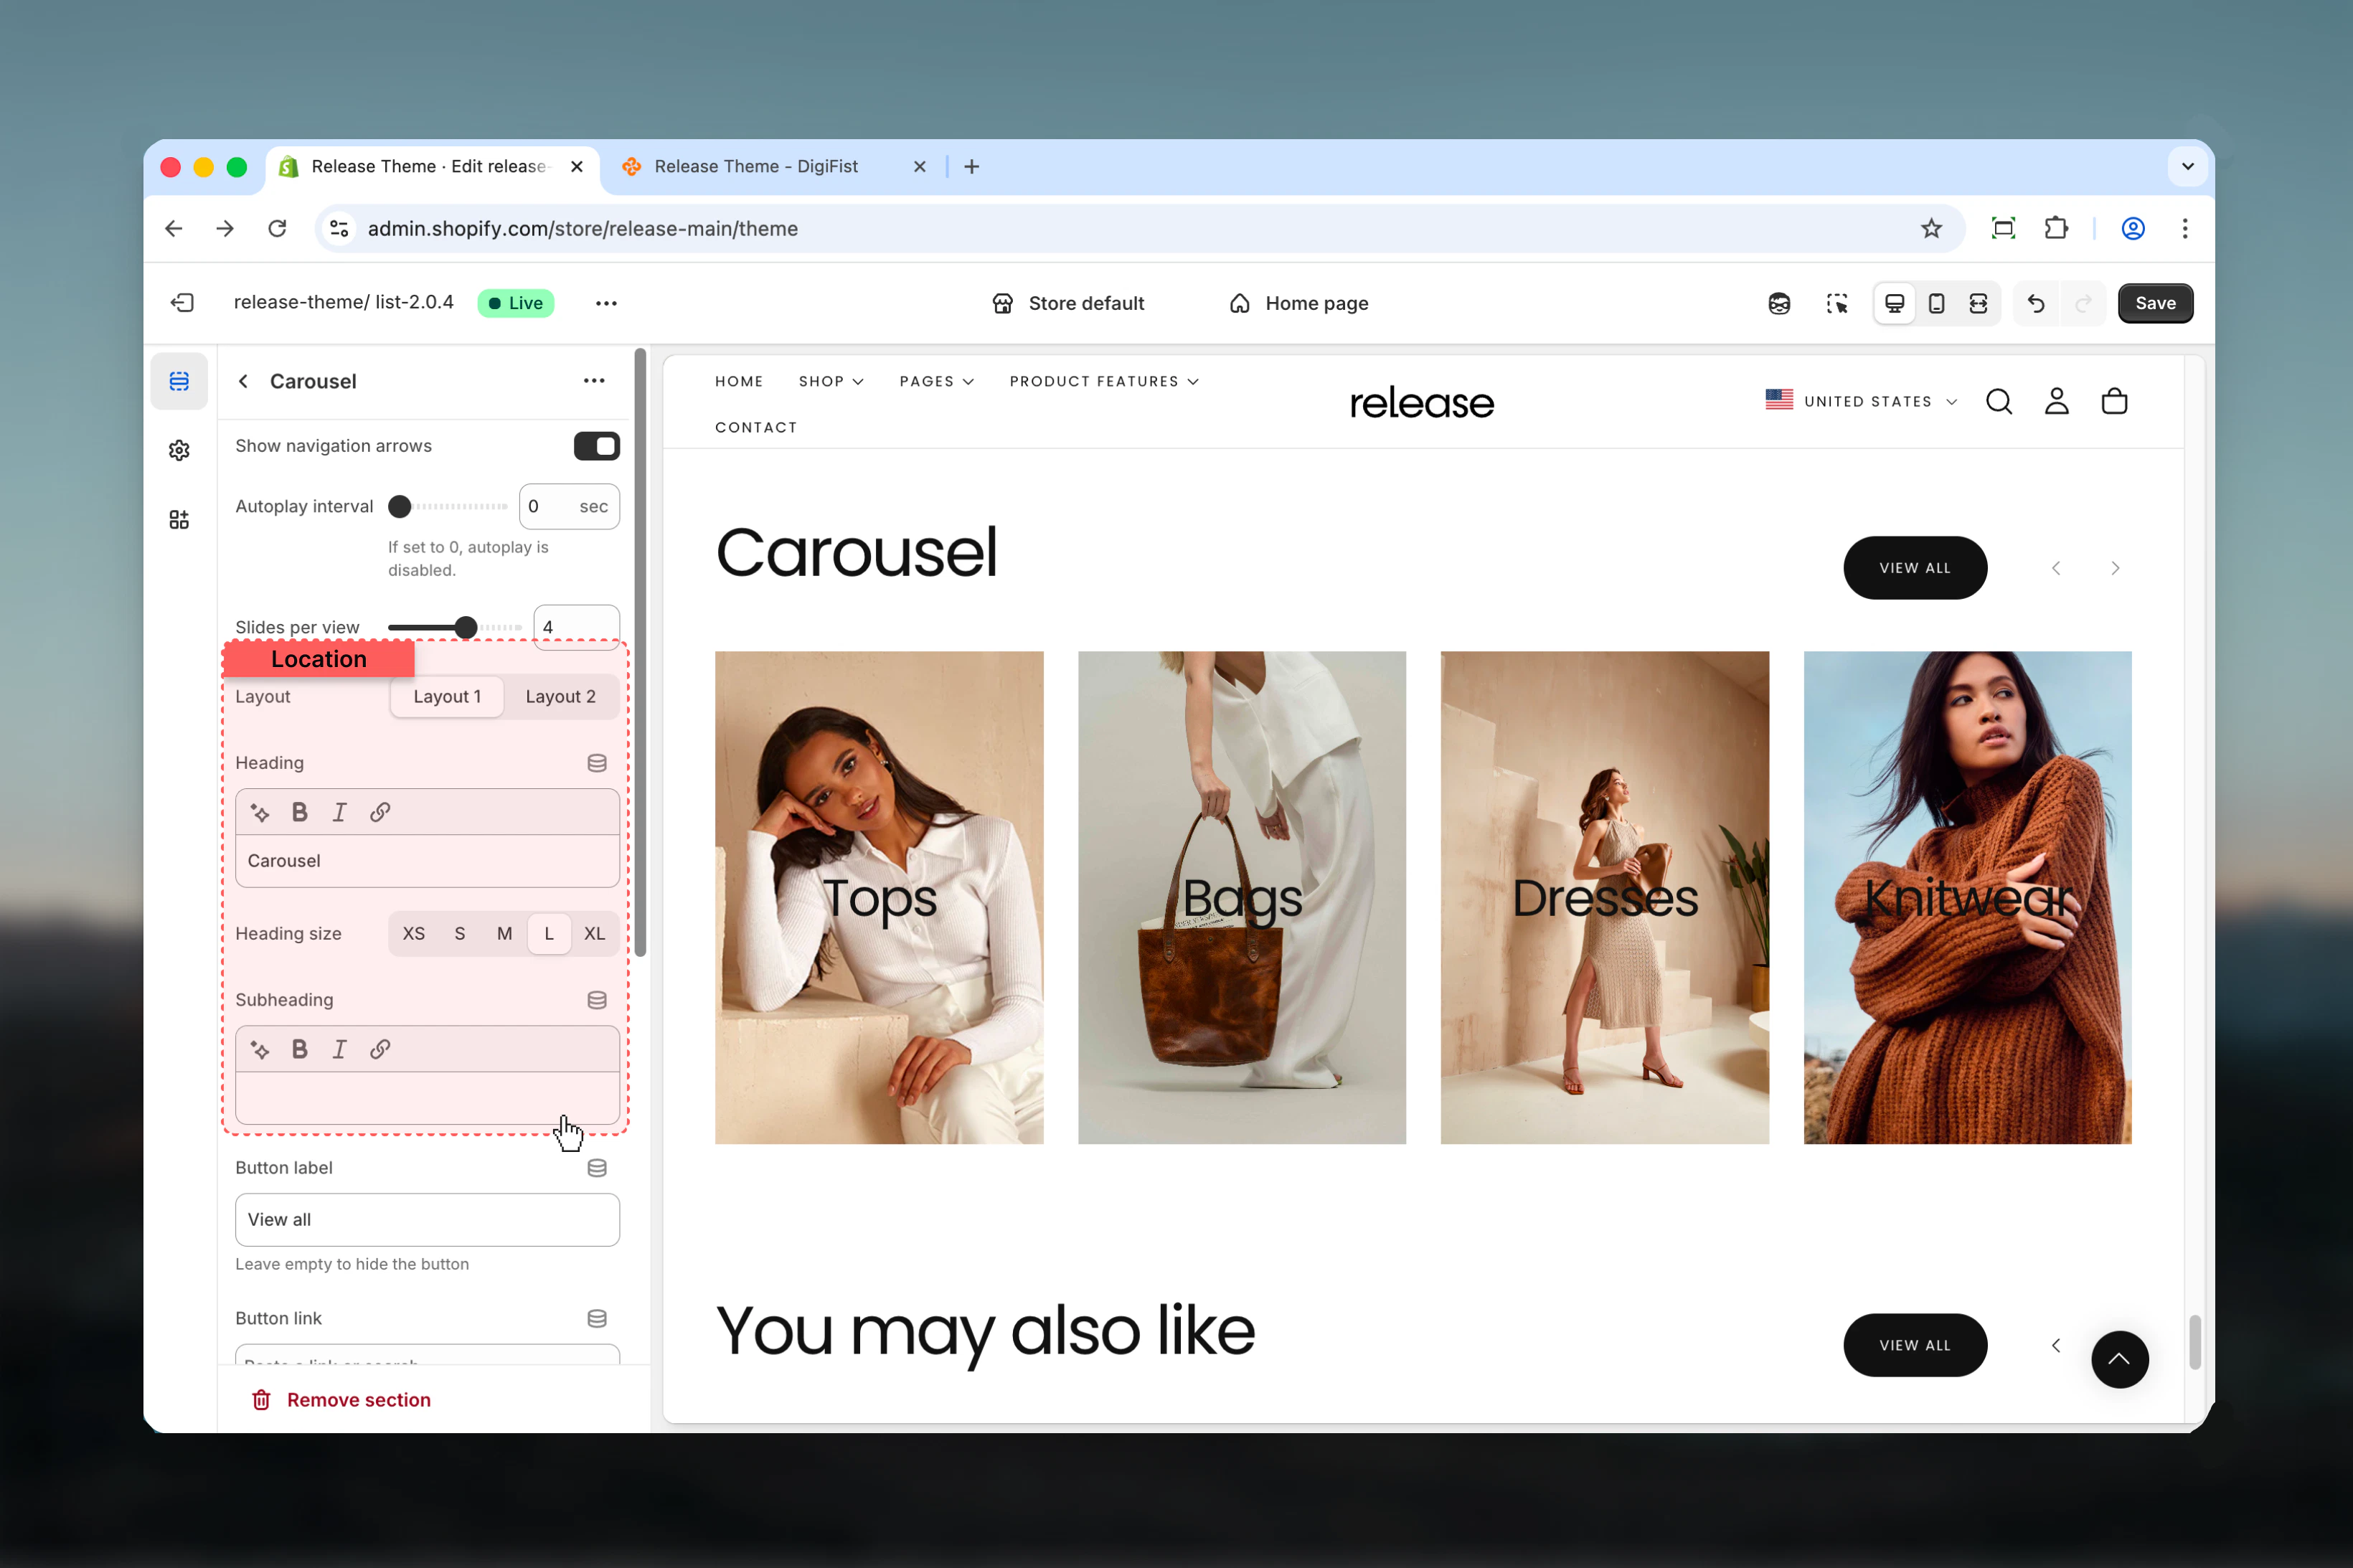The image size is (2353, 1568).
Task: Click the release store logo
Action: [1421, 402]
